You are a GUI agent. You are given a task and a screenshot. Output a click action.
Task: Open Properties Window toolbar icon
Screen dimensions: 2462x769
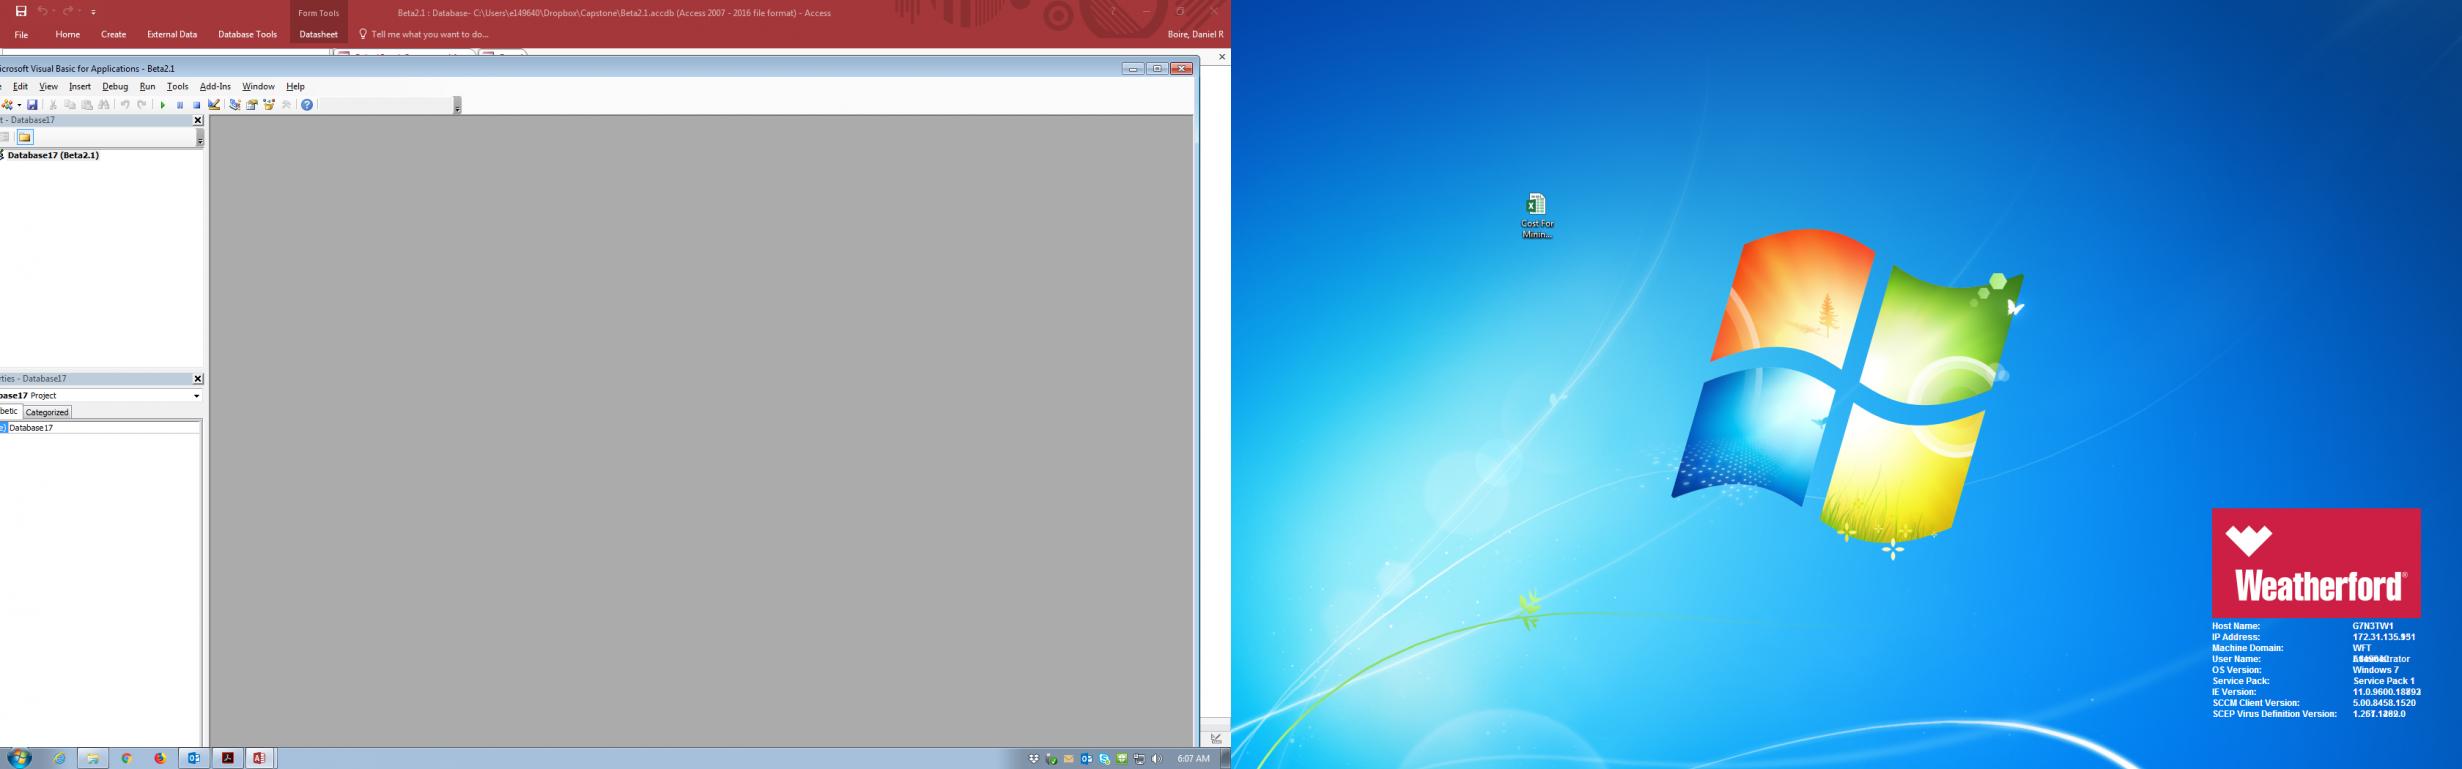pos(252,105)
